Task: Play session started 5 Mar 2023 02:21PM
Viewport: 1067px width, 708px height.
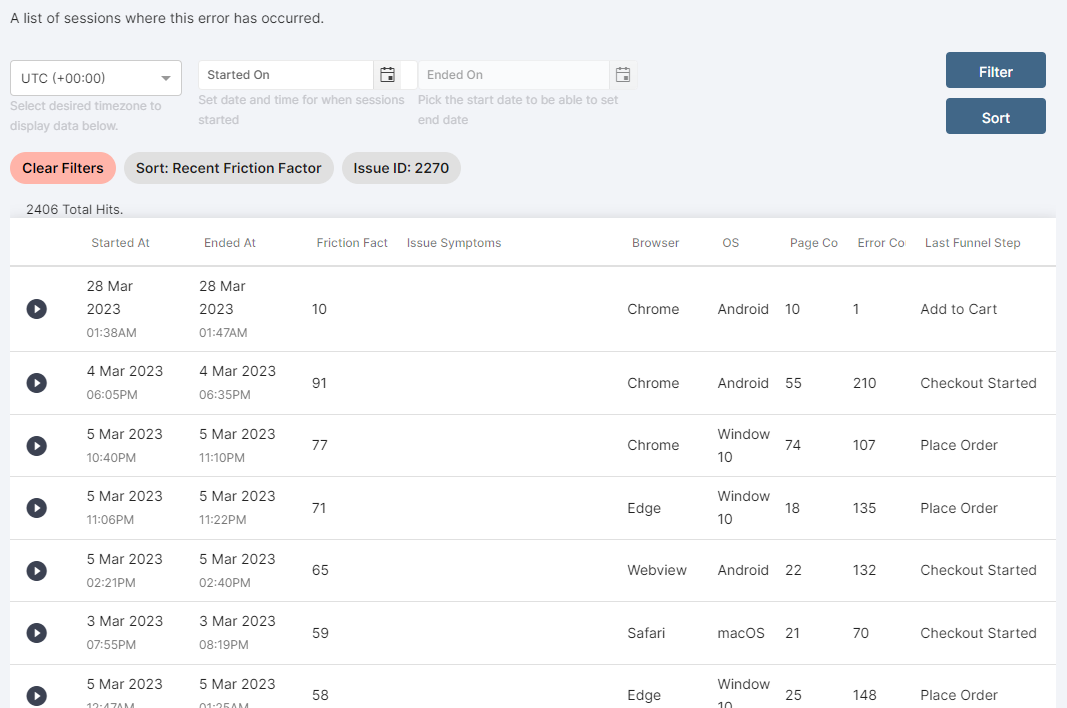Action: pyautogui.click(x=37, y=570)
